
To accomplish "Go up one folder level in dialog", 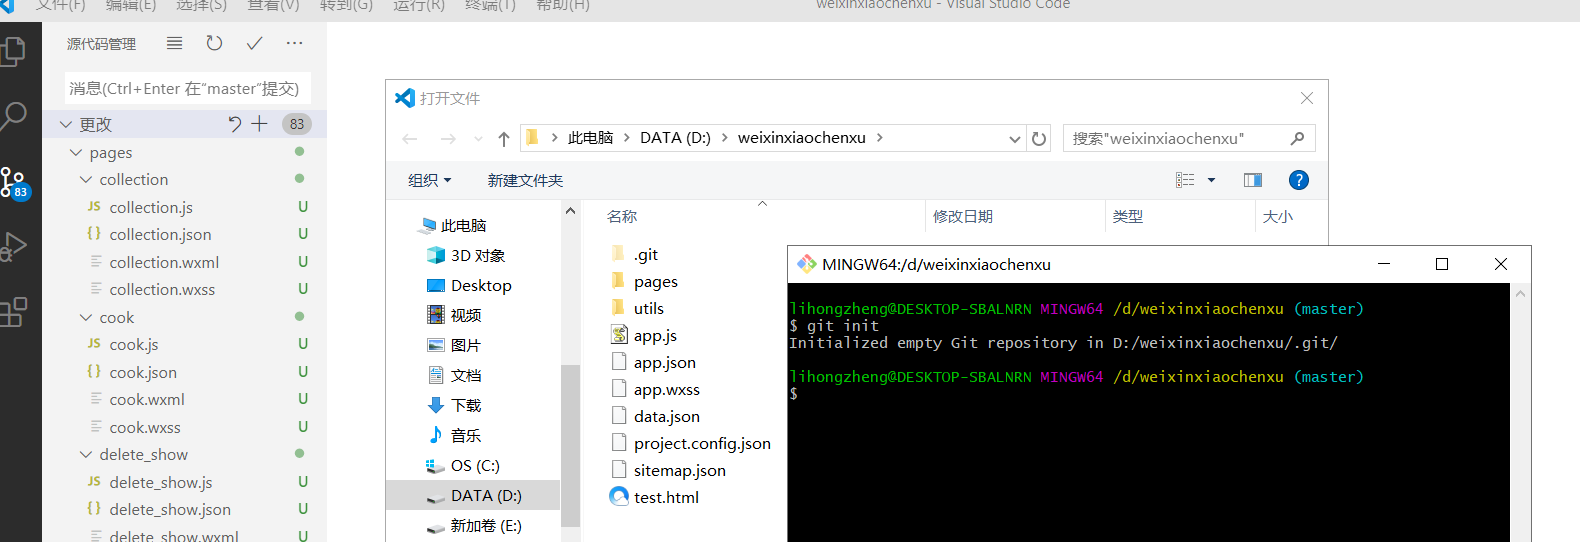I will pyautogui.click(x=504, y=138).
